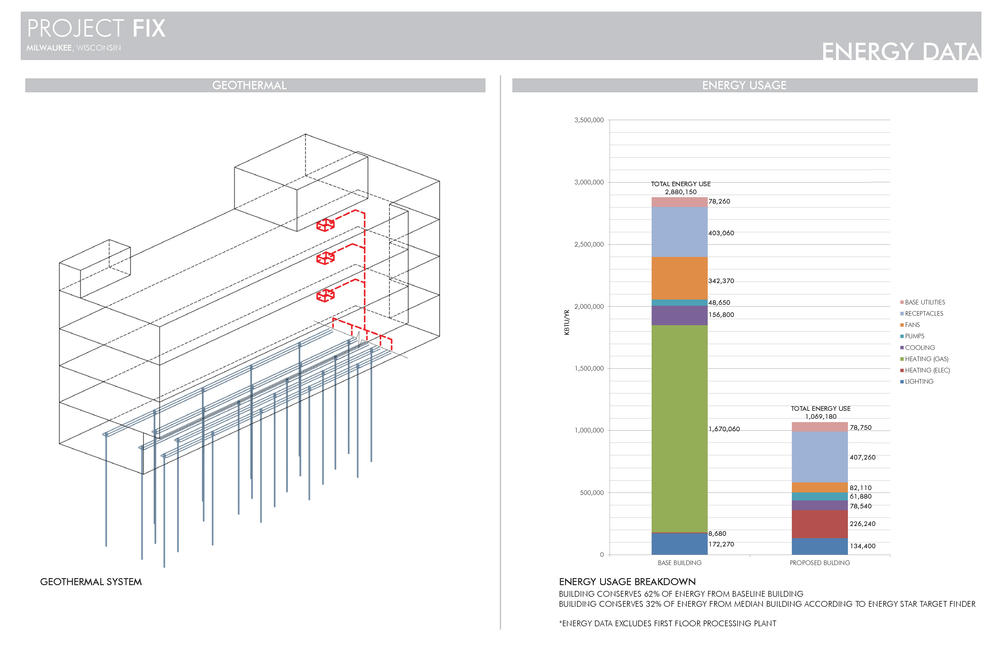Click the Proposed Building axis label
The image size is (1000, 647).
pos(819,564)
